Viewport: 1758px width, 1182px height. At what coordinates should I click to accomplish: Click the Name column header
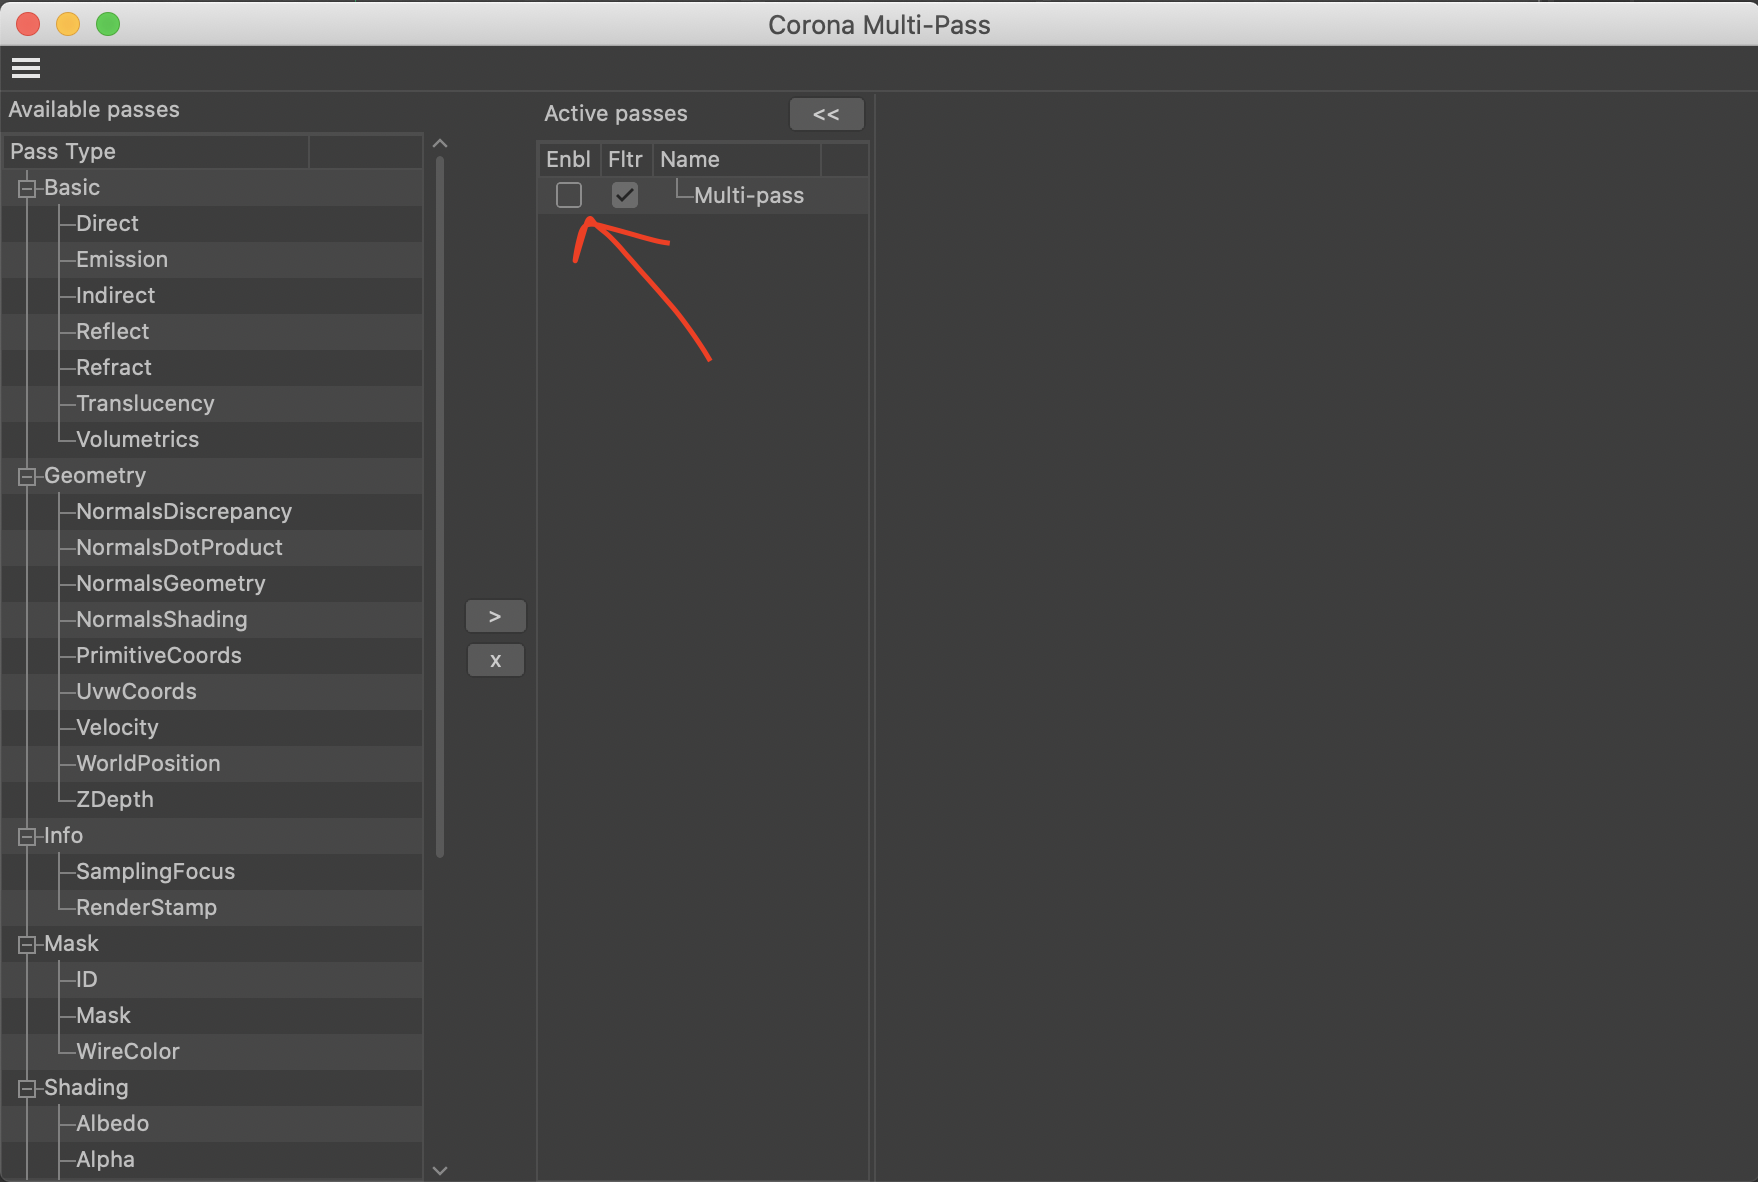coord(737,159)
